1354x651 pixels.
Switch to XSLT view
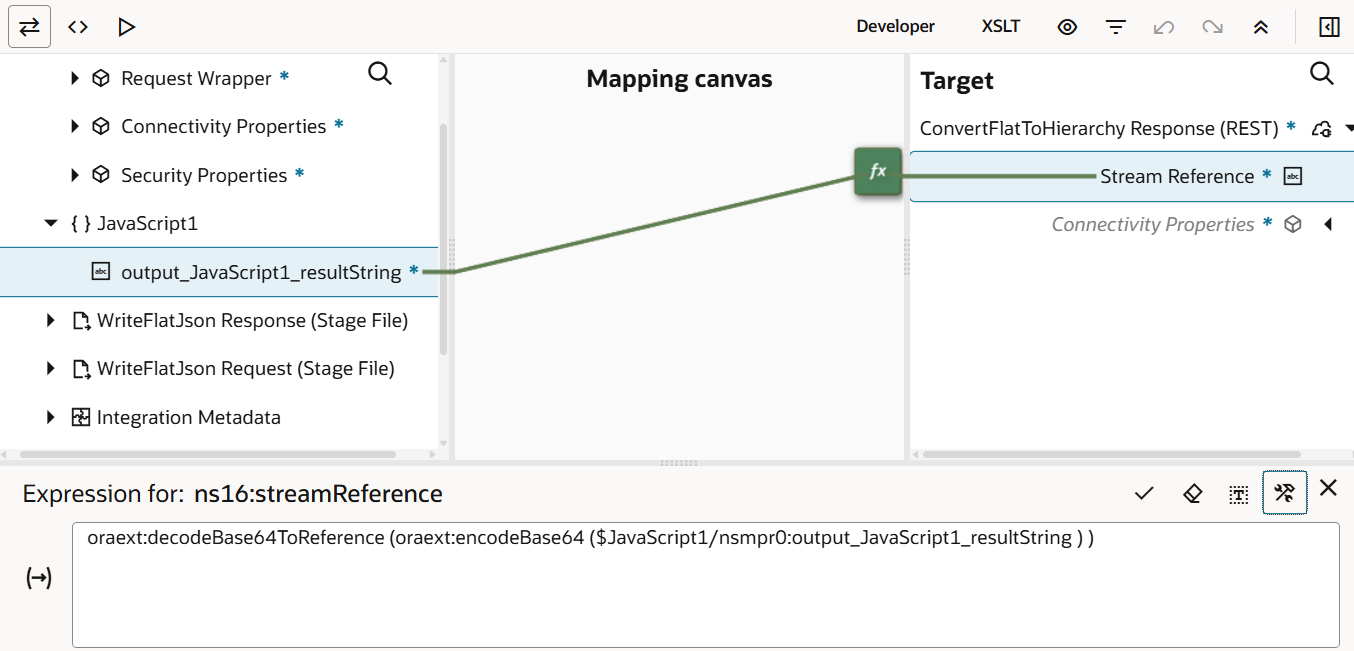click(x=1000, y=27)
